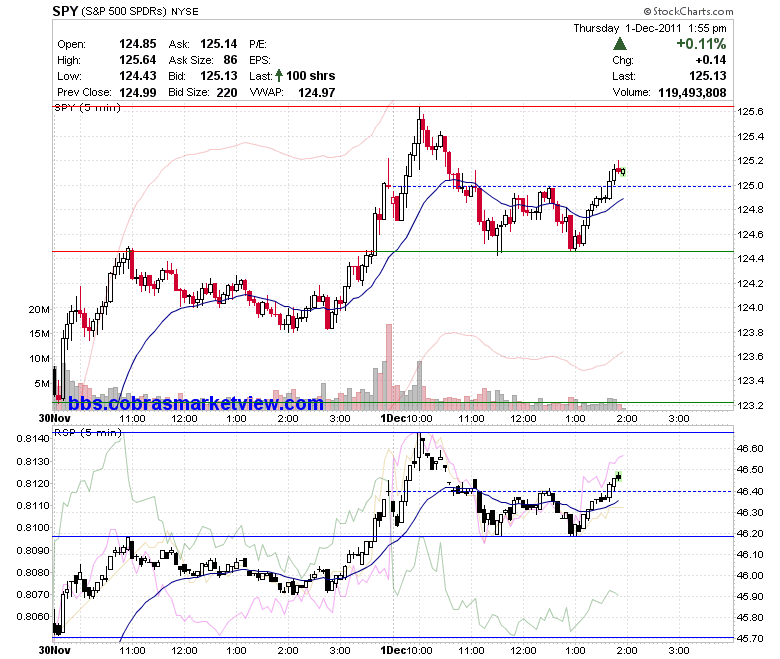Select the Low value 124.43
This screenshot has height=659, width=780.
tap(137, 76)
